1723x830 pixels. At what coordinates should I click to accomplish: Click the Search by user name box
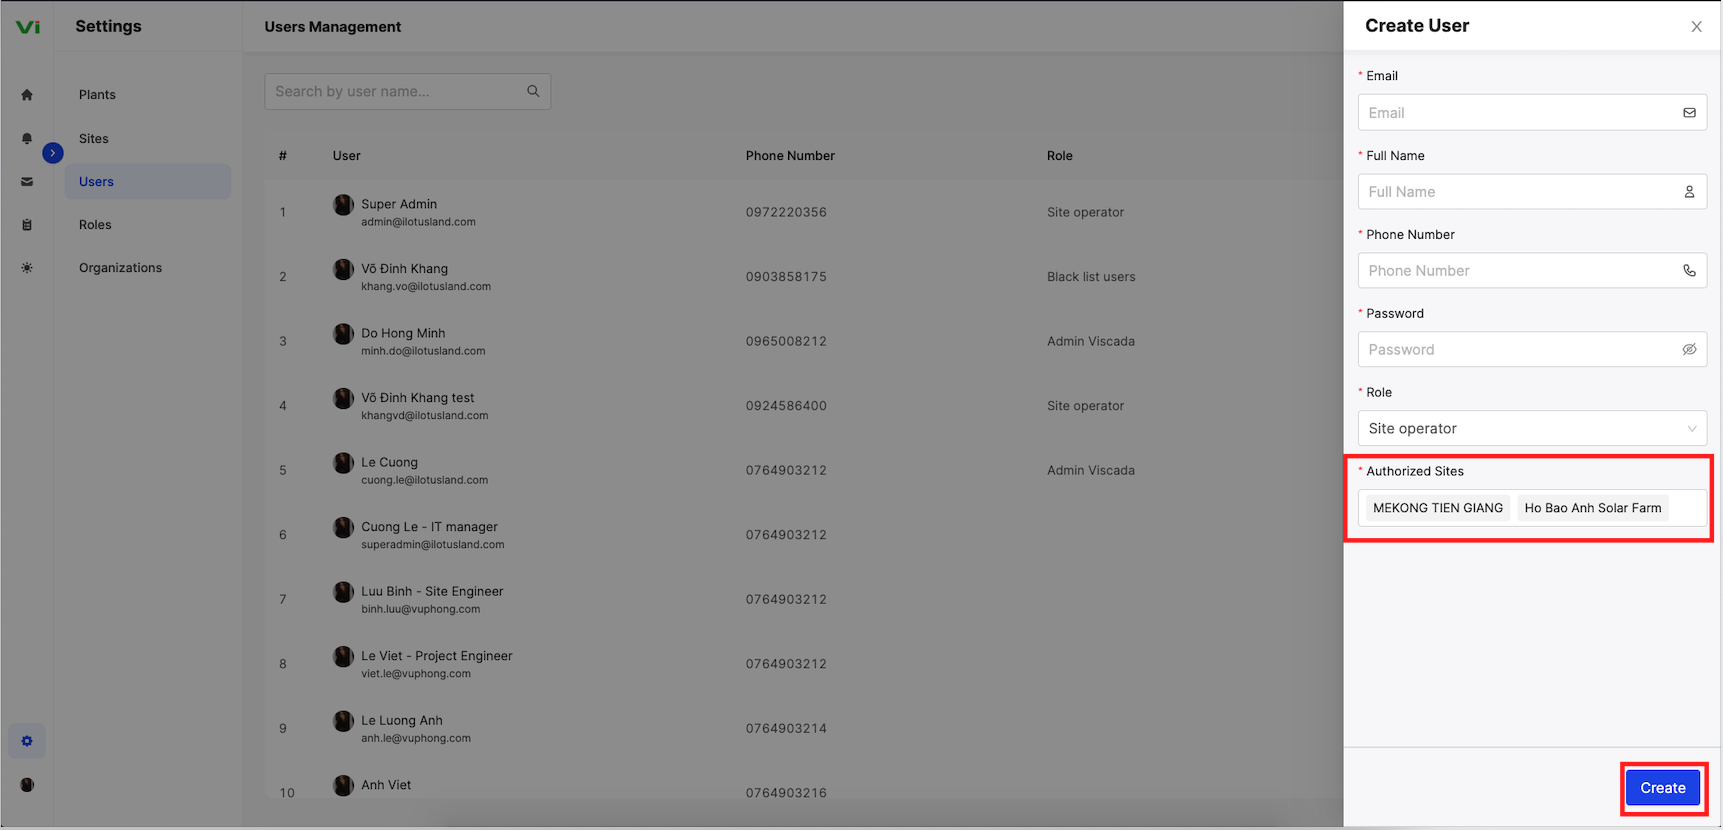coord(407,91)
